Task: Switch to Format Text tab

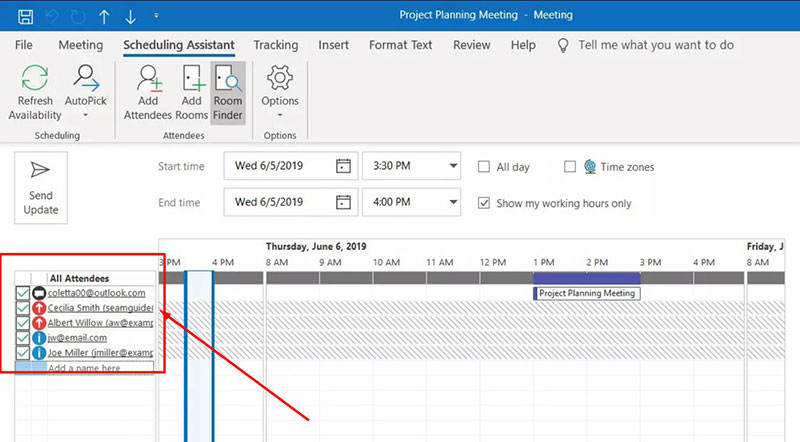Action: (401, 45)
